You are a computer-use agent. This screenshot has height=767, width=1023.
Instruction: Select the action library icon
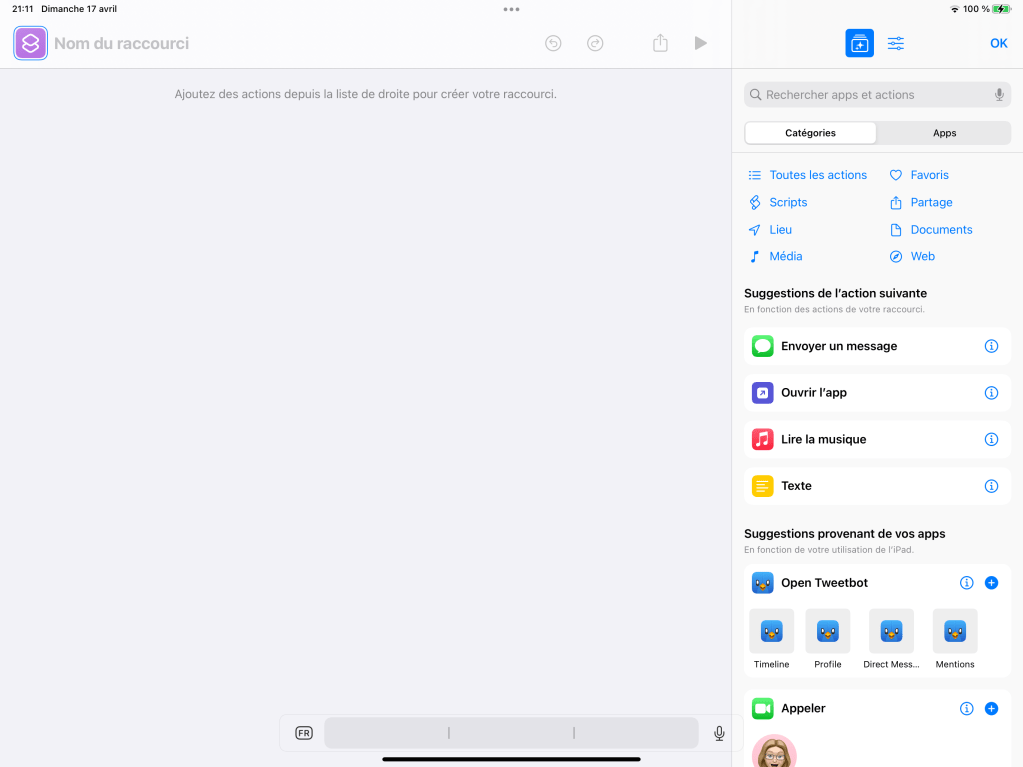click(859, 43)
